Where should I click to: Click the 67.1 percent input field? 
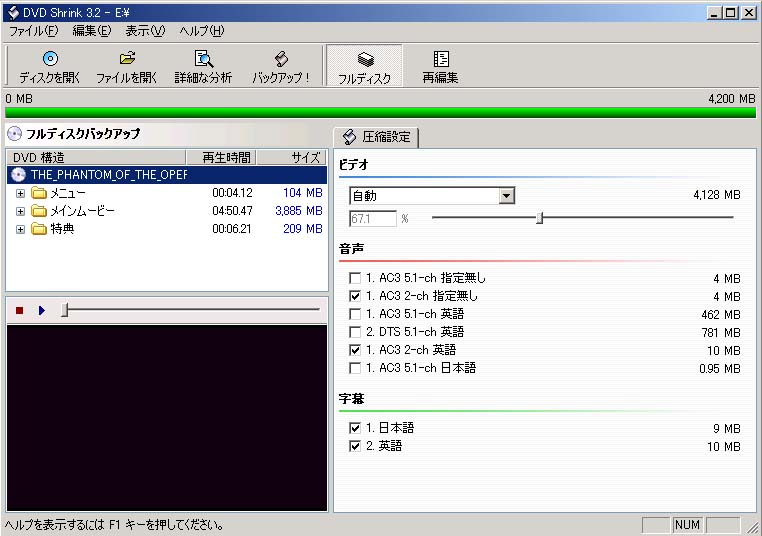coord(373,219)
